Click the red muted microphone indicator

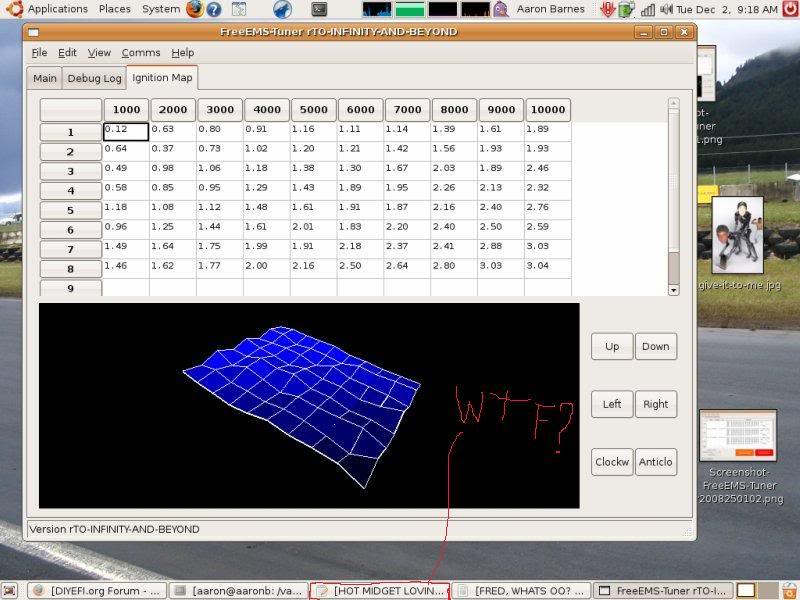608,10
